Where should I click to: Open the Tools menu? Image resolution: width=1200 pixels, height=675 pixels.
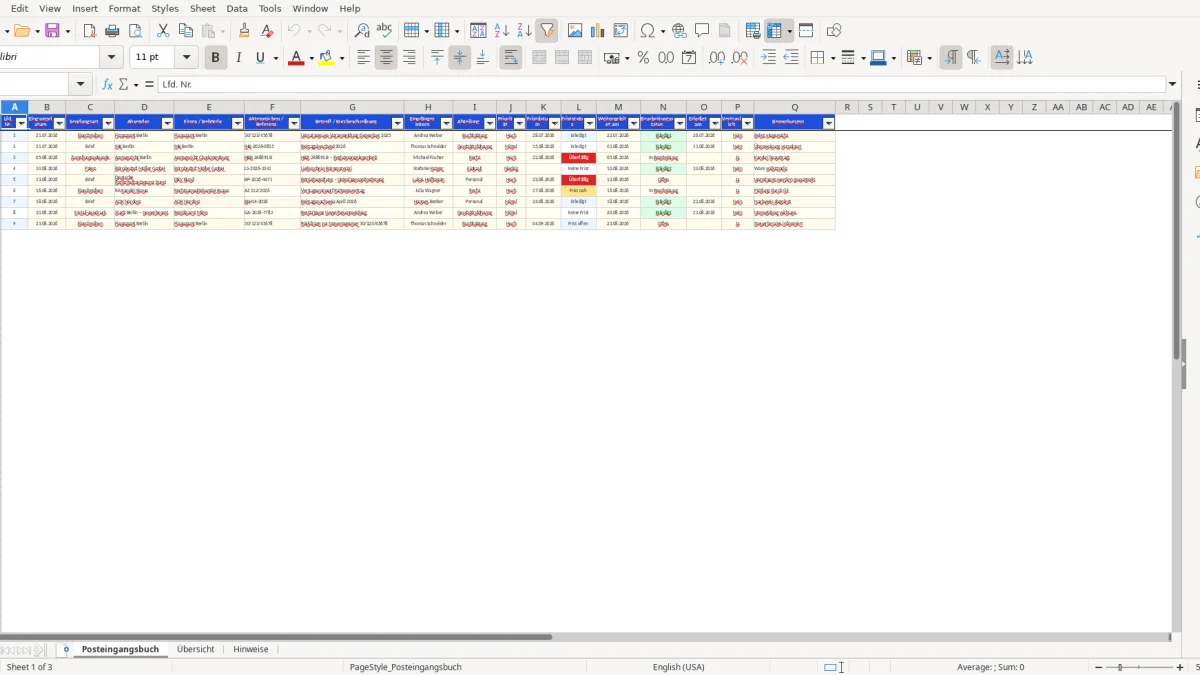coord(270,8)
